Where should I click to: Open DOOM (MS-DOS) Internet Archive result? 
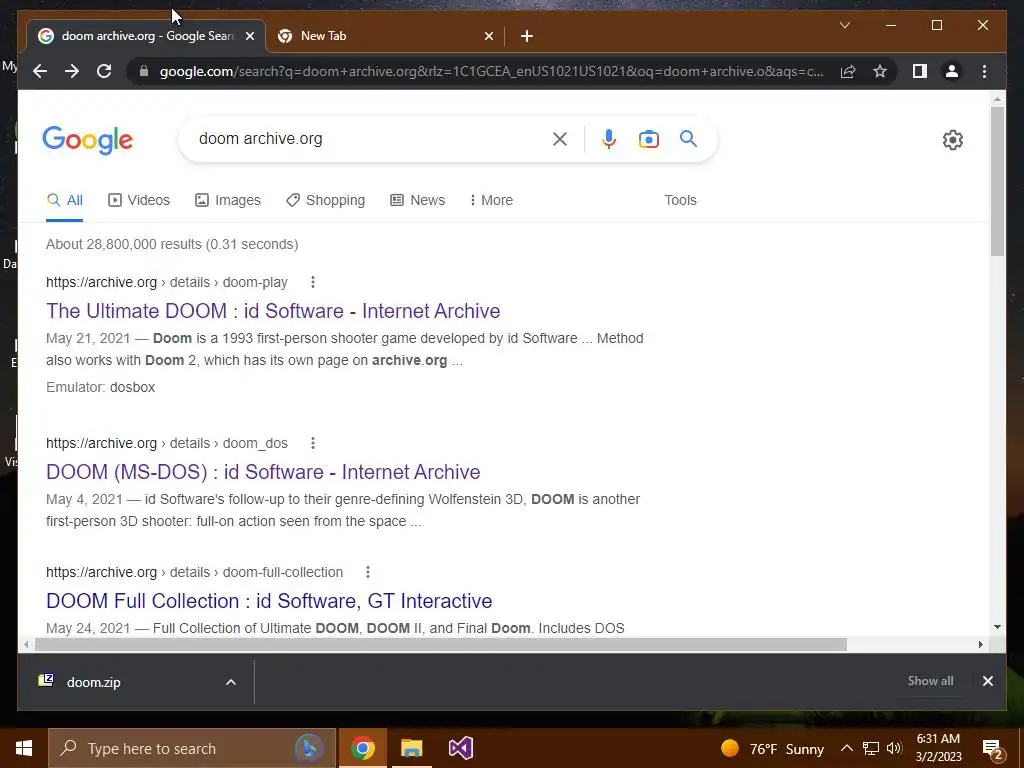[x=263, y=472]
